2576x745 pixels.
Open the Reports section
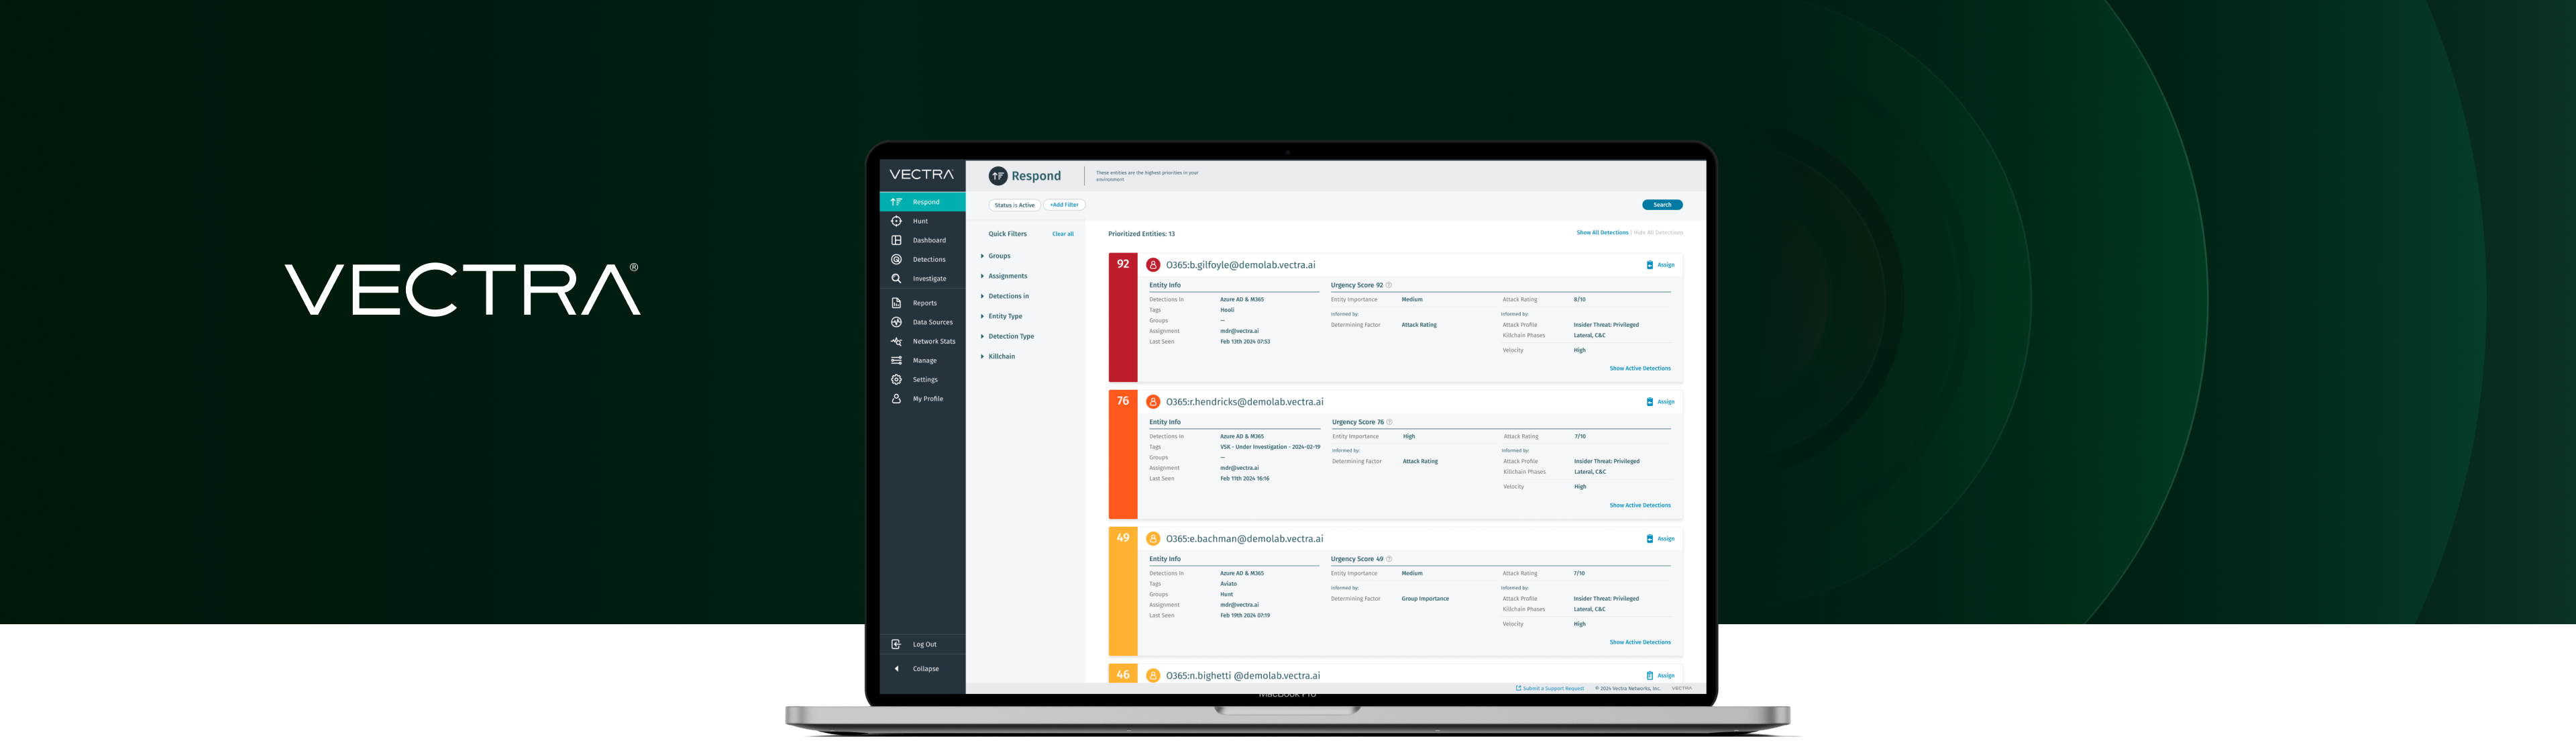click(x=922, y=303)
